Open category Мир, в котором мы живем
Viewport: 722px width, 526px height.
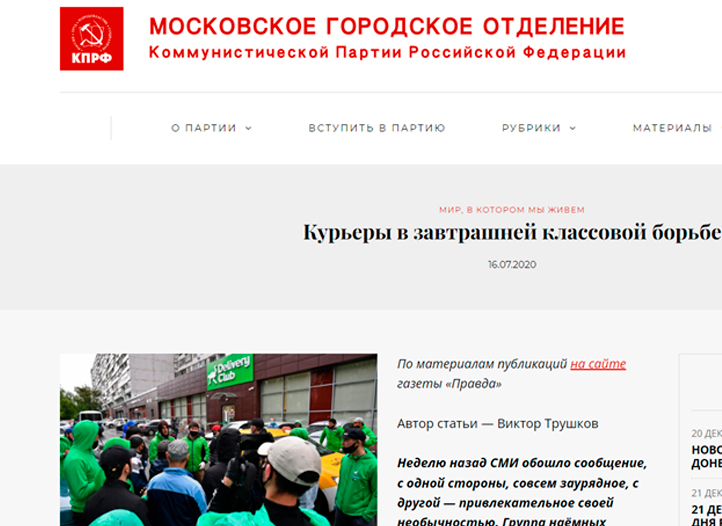click(x=512, y=210)
